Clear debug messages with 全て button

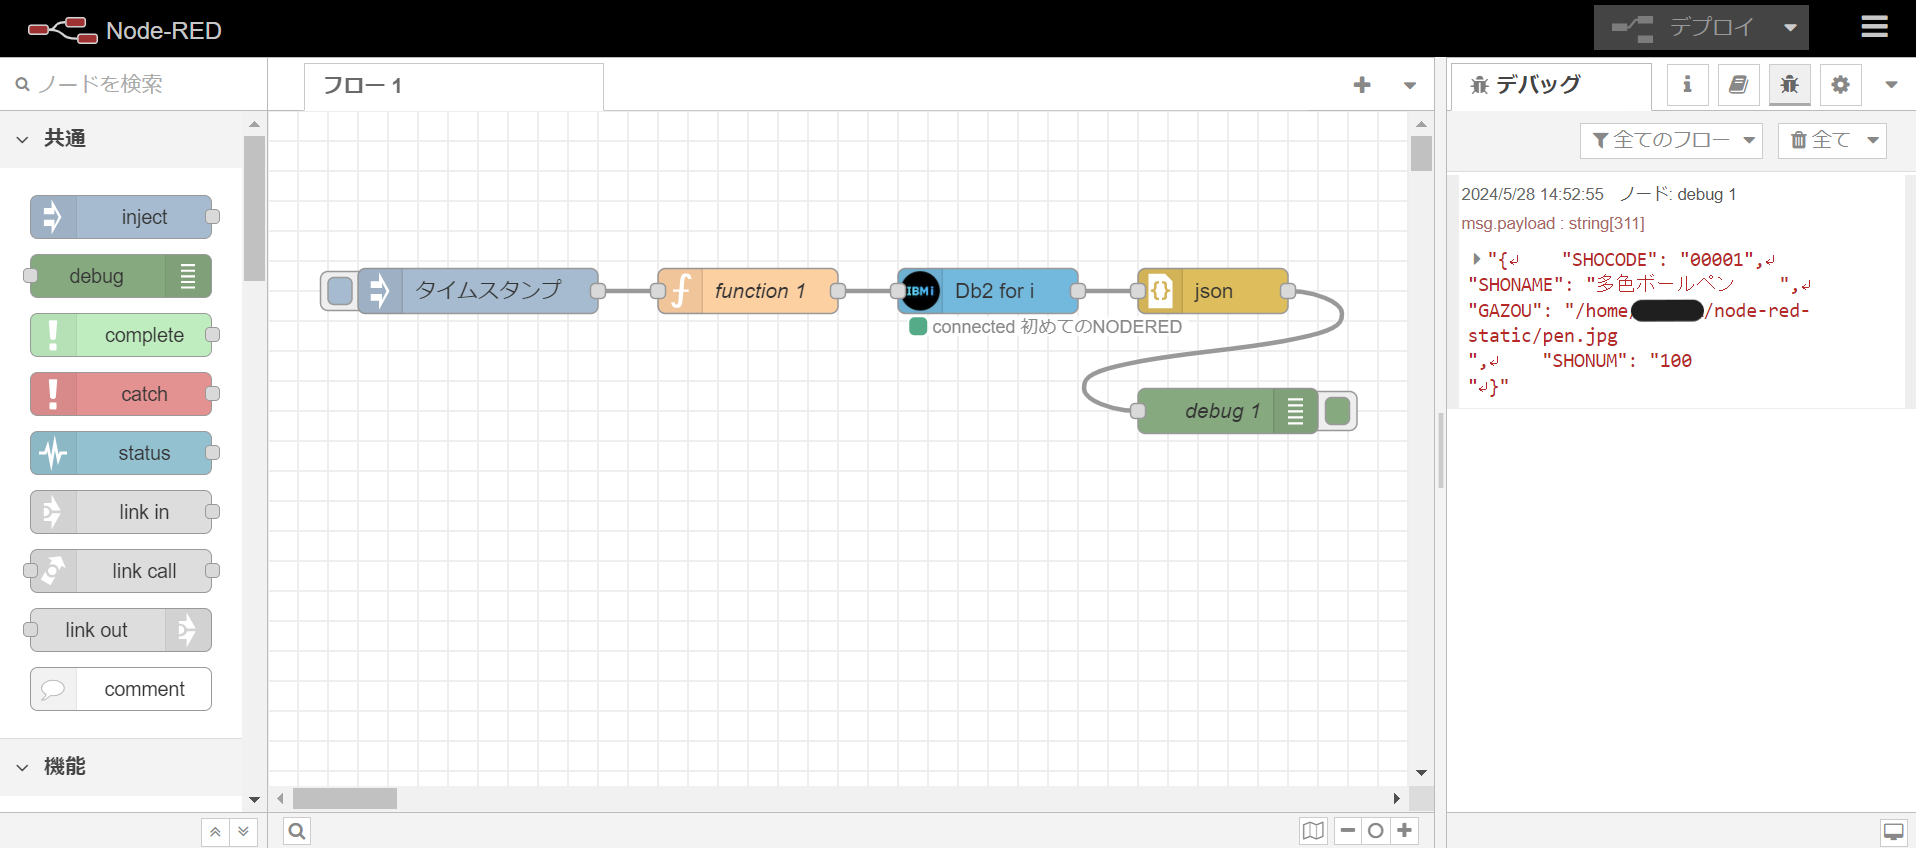coord(1820,140)
